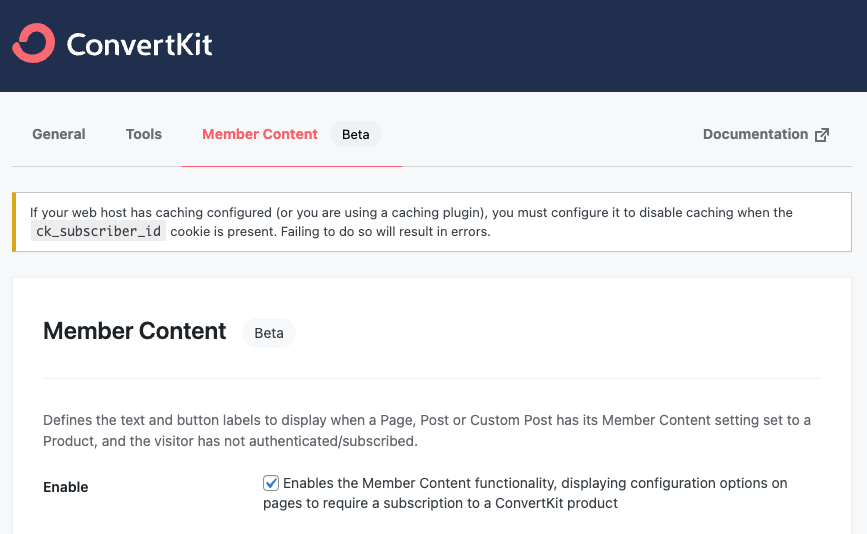Select the Member Content tab

click(260, 134)
